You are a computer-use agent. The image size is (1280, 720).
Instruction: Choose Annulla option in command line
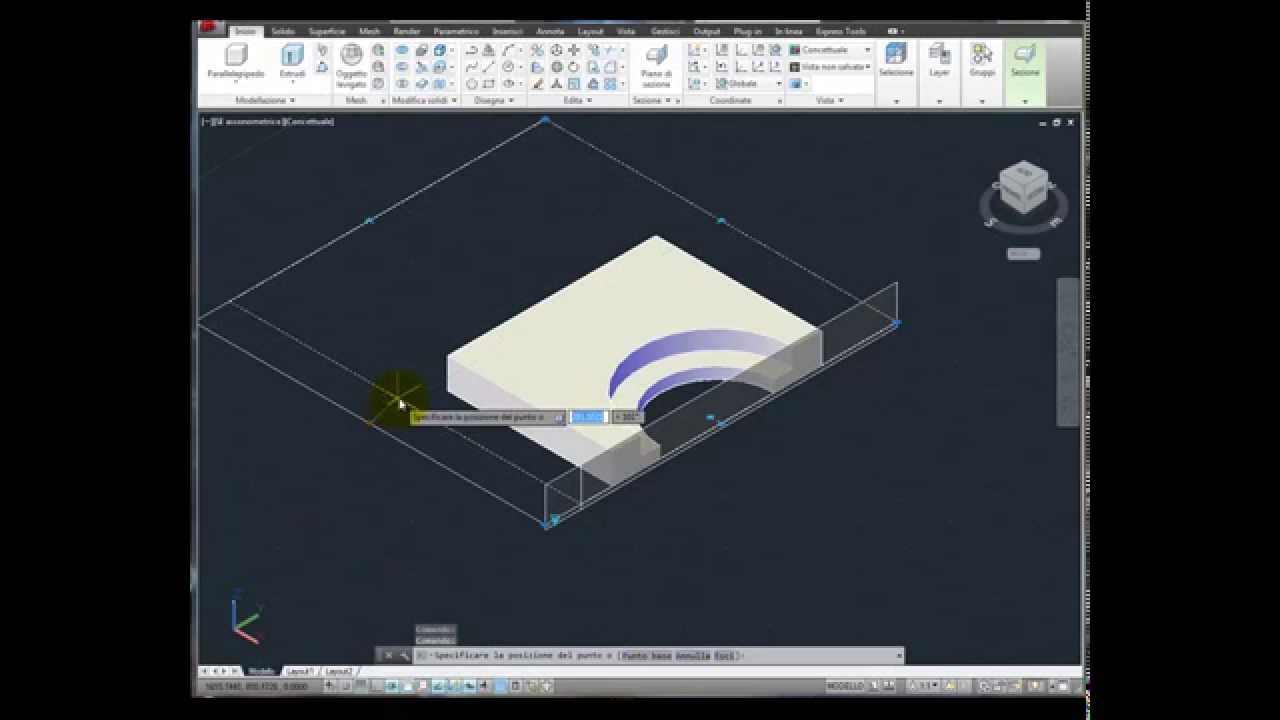pyautogui.click(x=693, y=656)
